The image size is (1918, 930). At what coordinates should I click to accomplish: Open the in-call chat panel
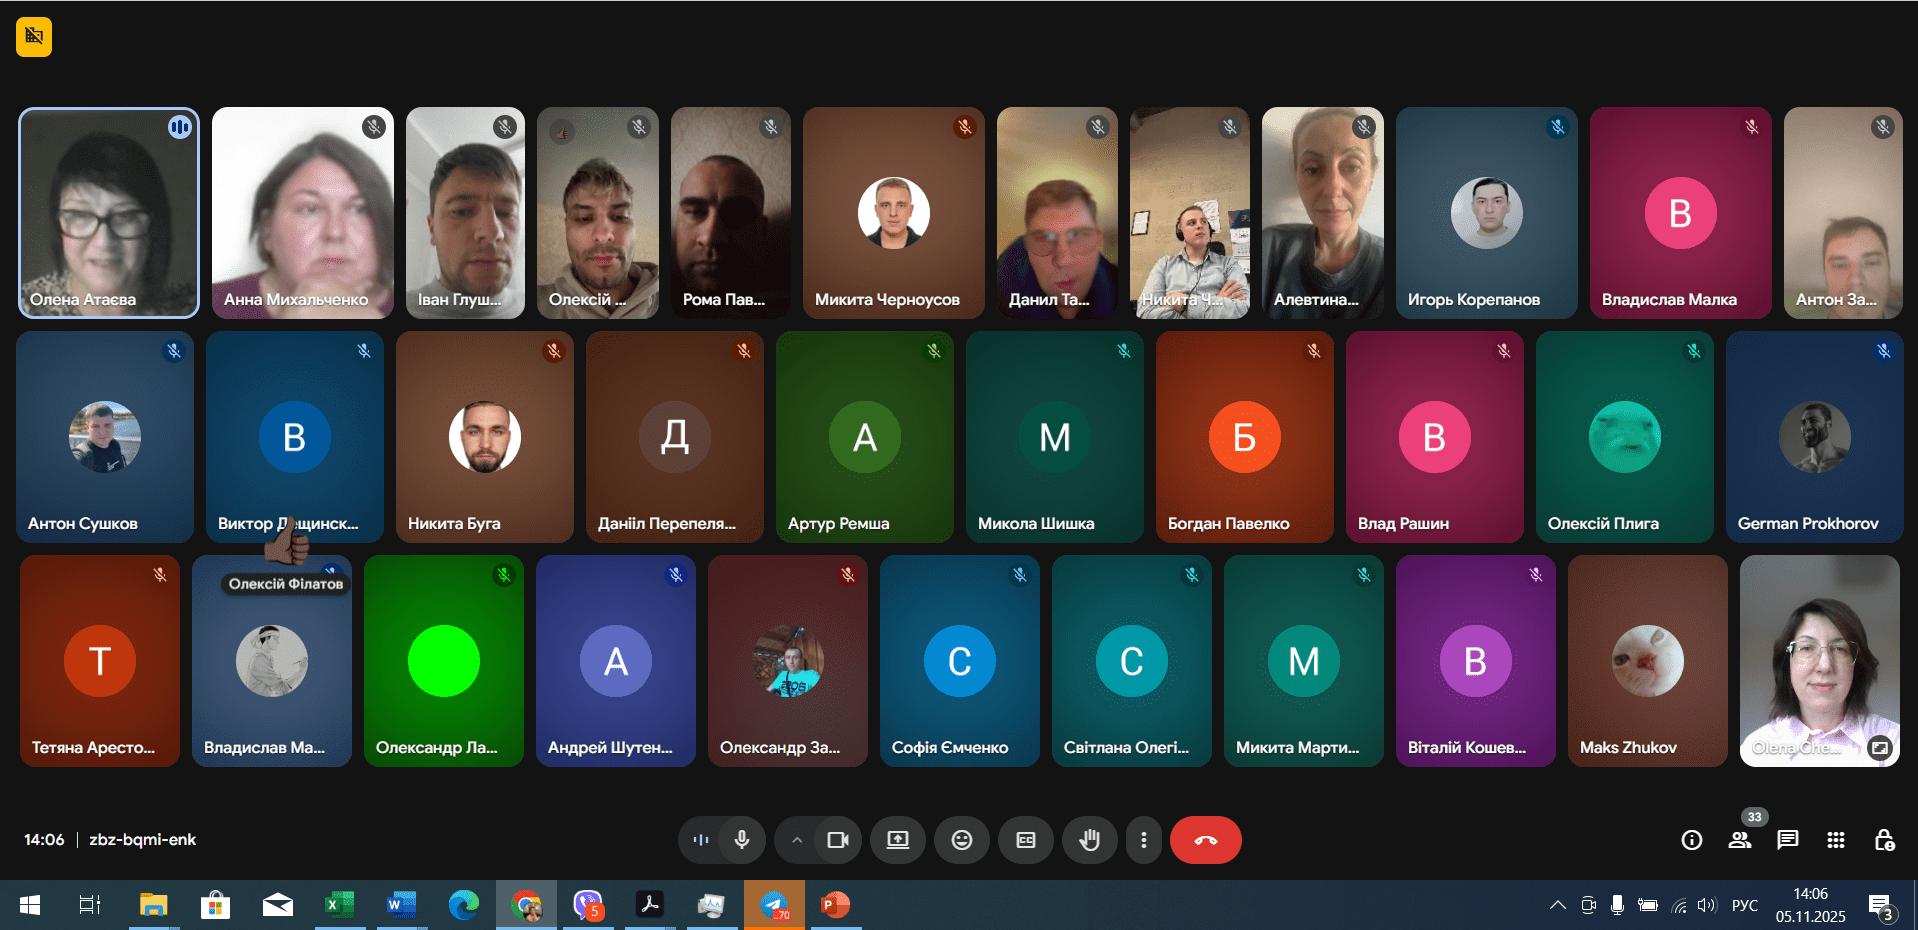click(x=1787, y=840)
